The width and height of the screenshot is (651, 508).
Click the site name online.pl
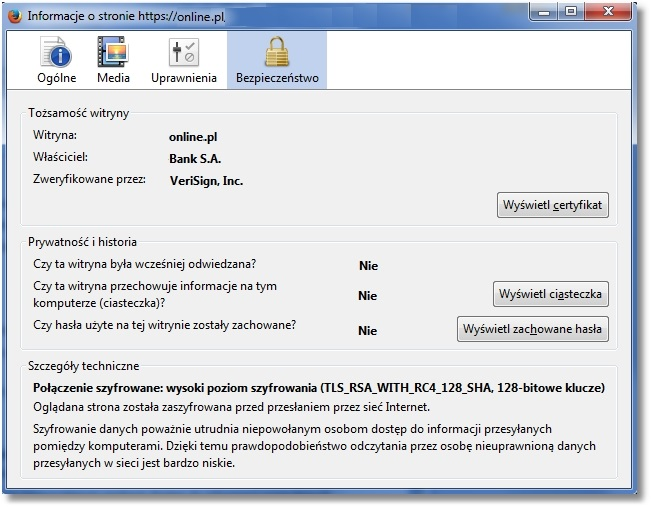pyautogui.click(x=193, y=137)
